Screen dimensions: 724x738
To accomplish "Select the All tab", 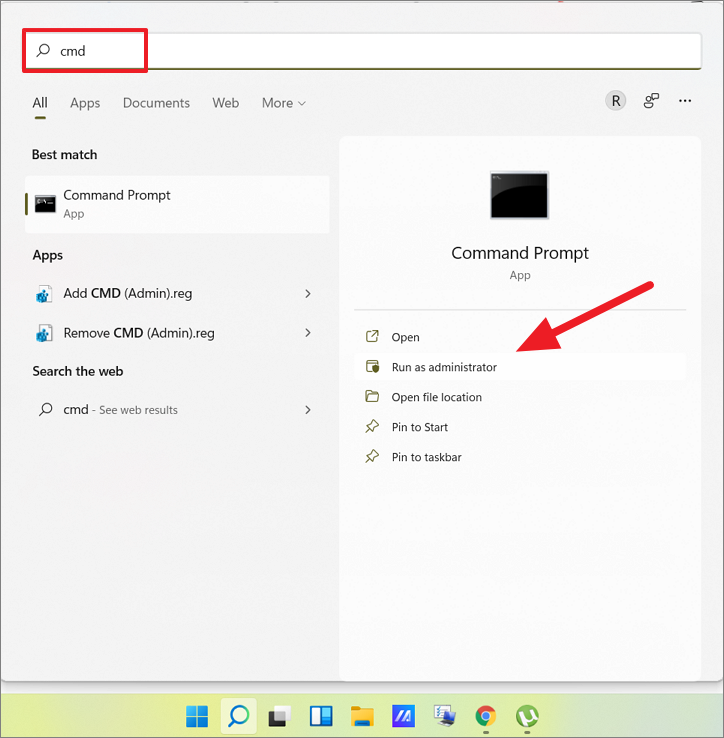I will coord(40,103).
